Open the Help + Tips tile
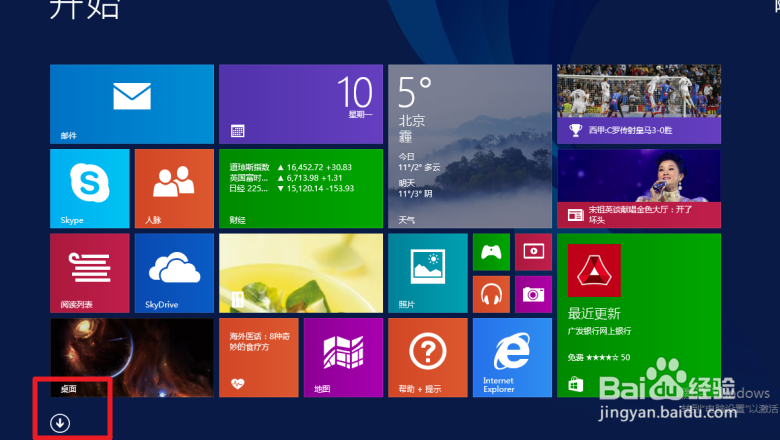This screenshot has width=780, height=440. click(428, 357)
